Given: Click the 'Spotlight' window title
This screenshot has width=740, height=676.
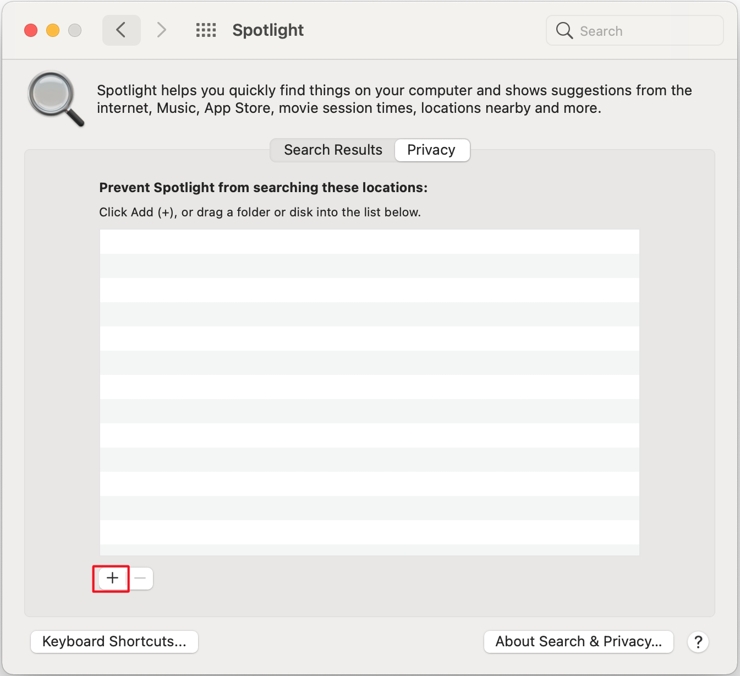Looking at the screenshot, I should pos(268,30).
